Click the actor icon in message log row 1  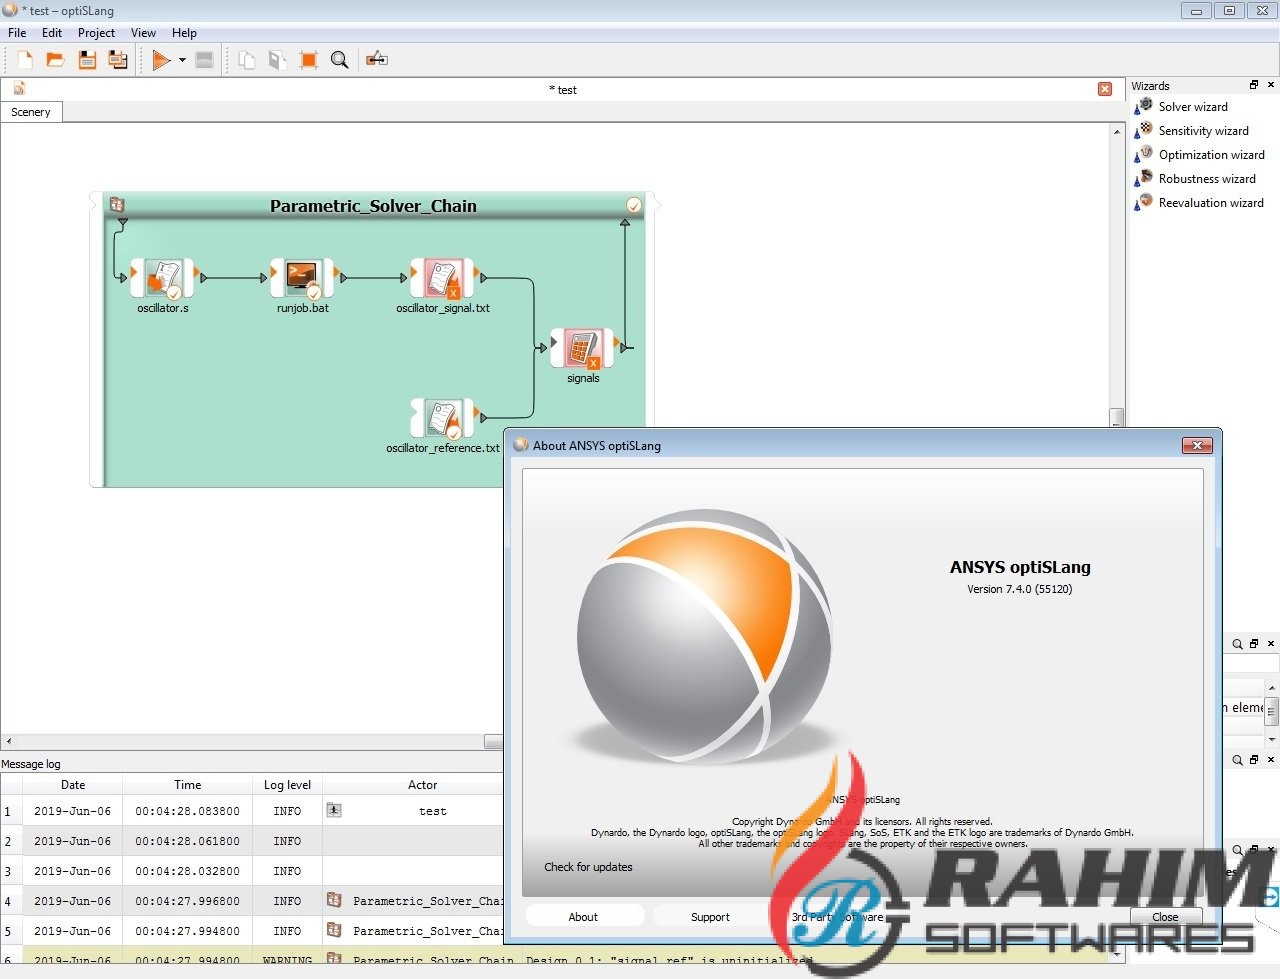(334, 811)
